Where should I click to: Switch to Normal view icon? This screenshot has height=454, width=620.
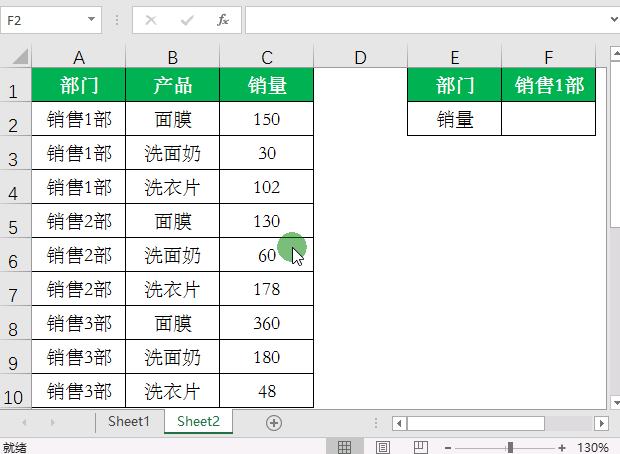[344, 447]
